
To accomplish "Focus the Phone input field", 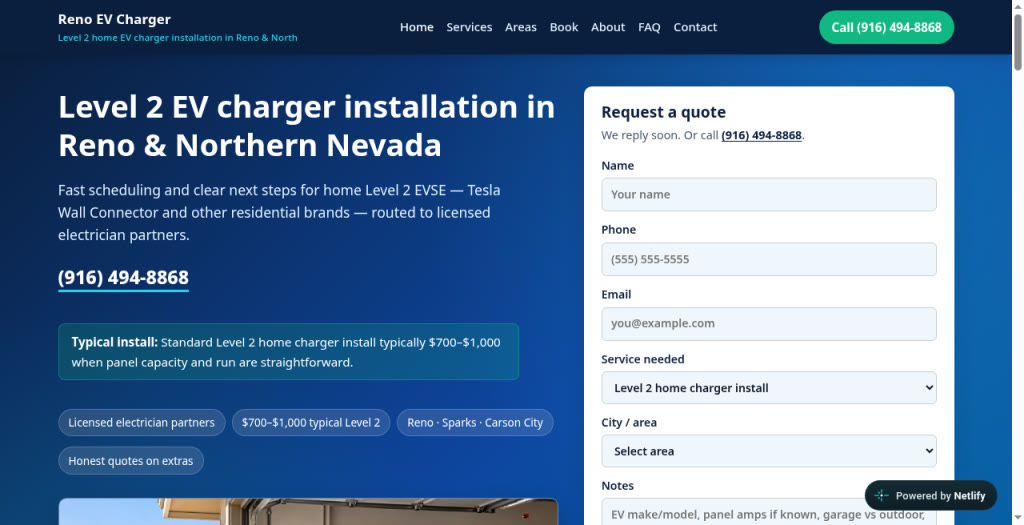I will pyautogui.click(x=769, y=259).
